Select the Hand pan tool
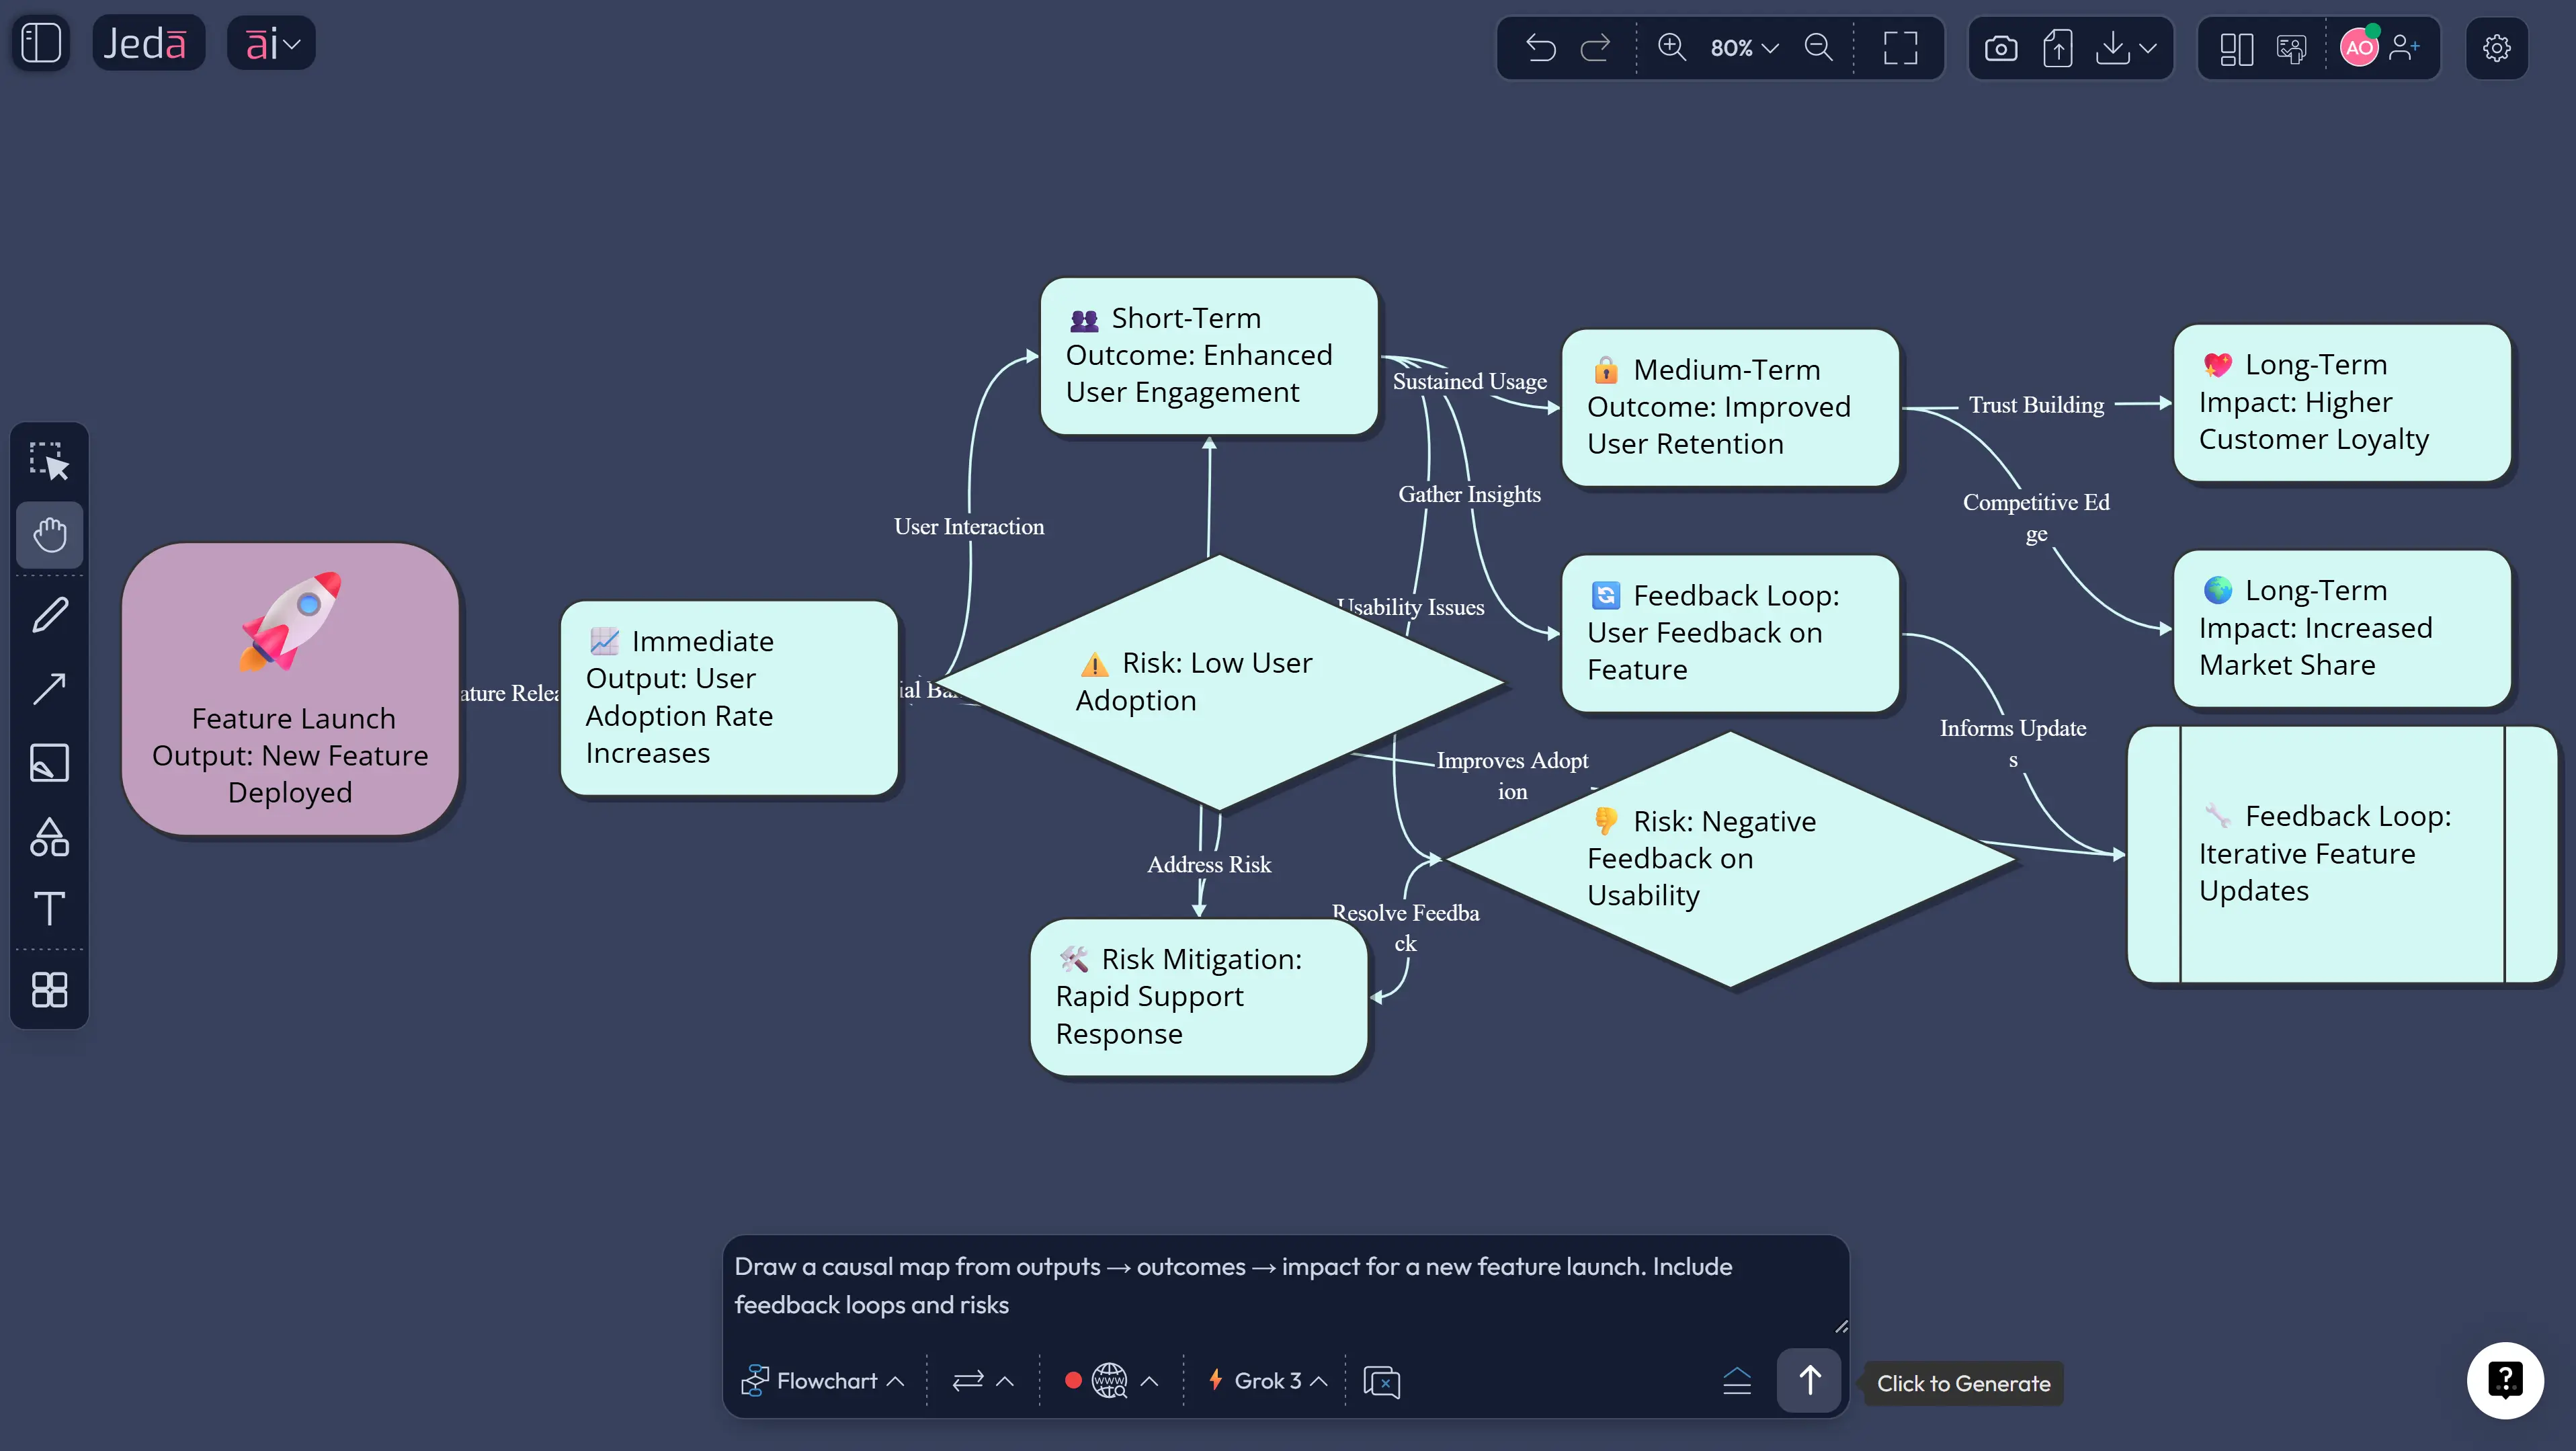2576x1451 pixels. (49, 534)
